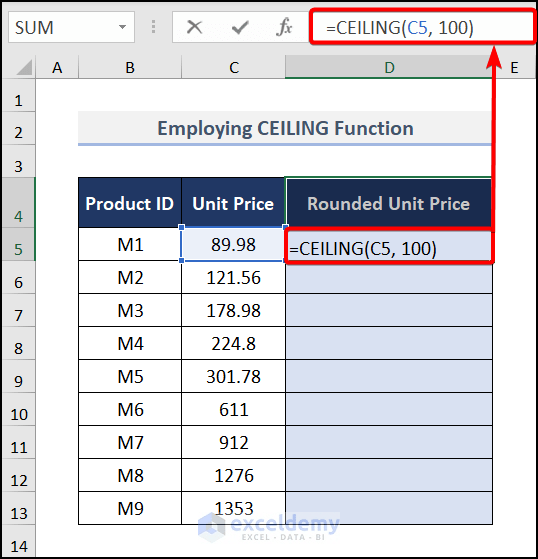Select the cell containing M4

[x=130, y=343]
